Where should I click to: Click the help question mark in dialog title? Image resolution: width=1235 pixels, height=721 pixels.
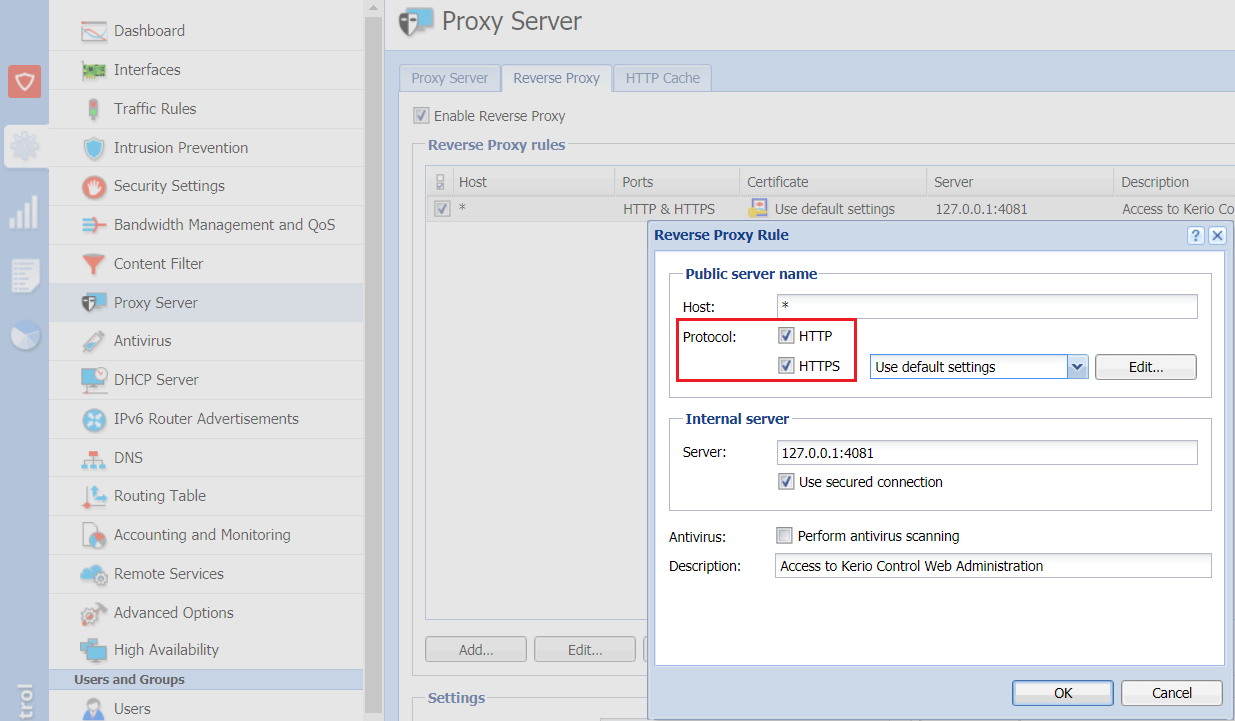pyautogui.click(x=1196, y=235)
